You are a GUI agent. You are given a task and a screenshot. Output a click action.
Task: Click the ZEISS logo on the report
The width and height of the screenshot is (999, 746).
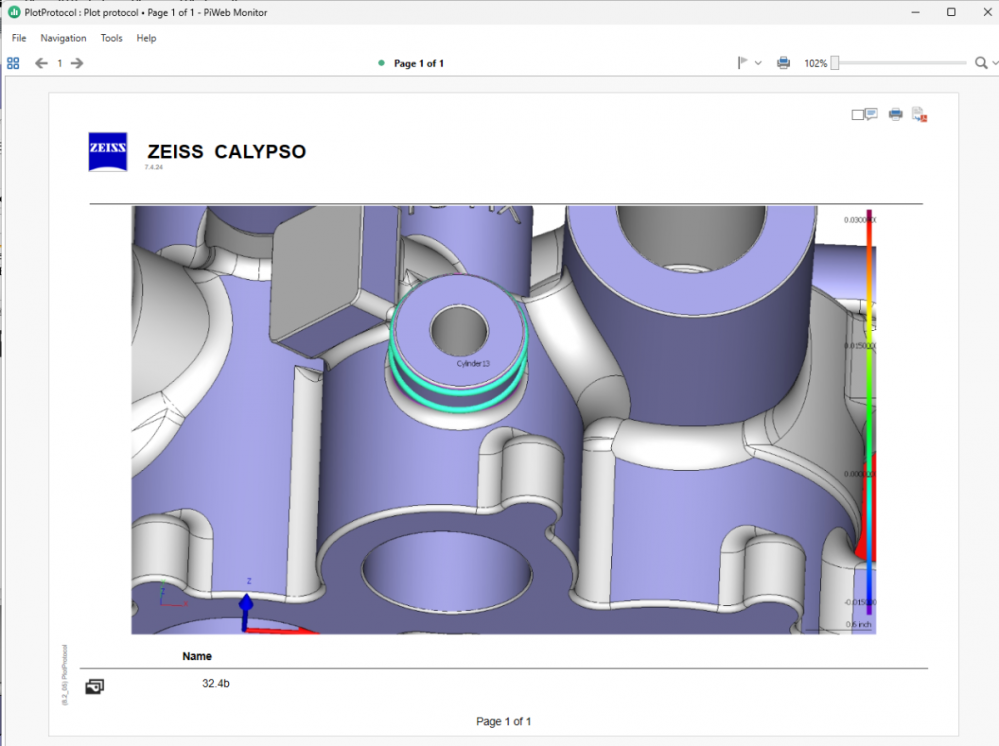(107, 151)
